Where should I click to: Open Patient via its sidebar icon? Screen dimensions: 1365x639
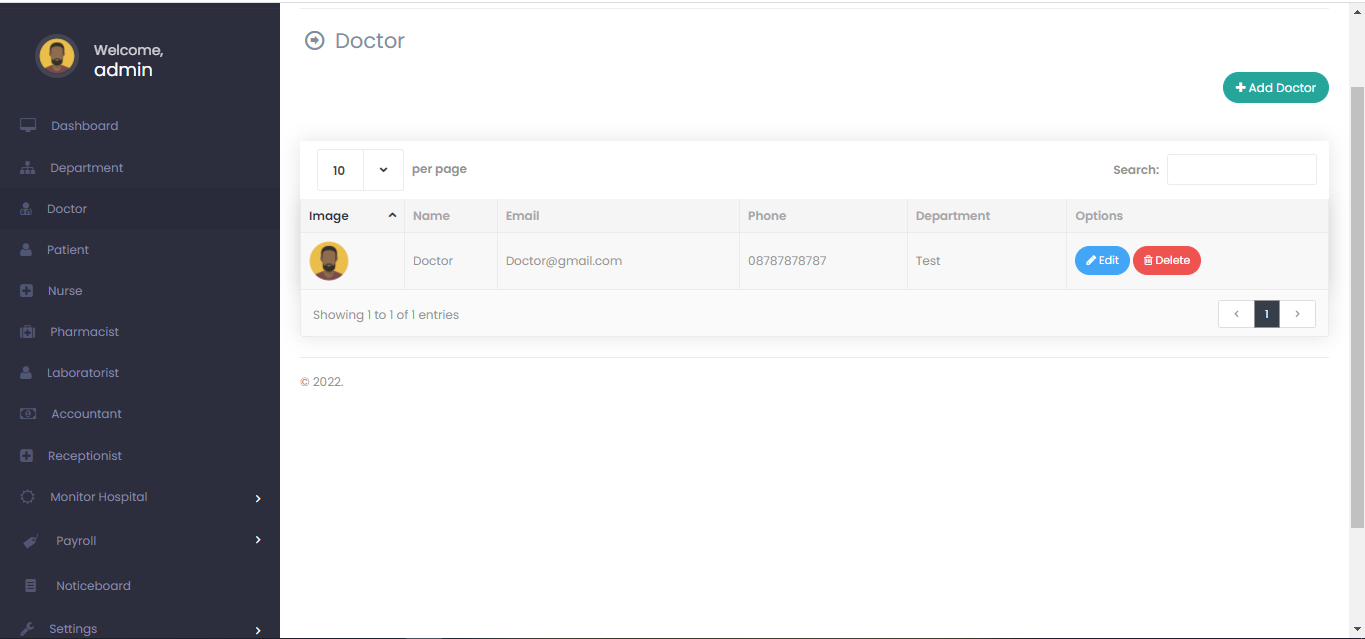point(26,249)
